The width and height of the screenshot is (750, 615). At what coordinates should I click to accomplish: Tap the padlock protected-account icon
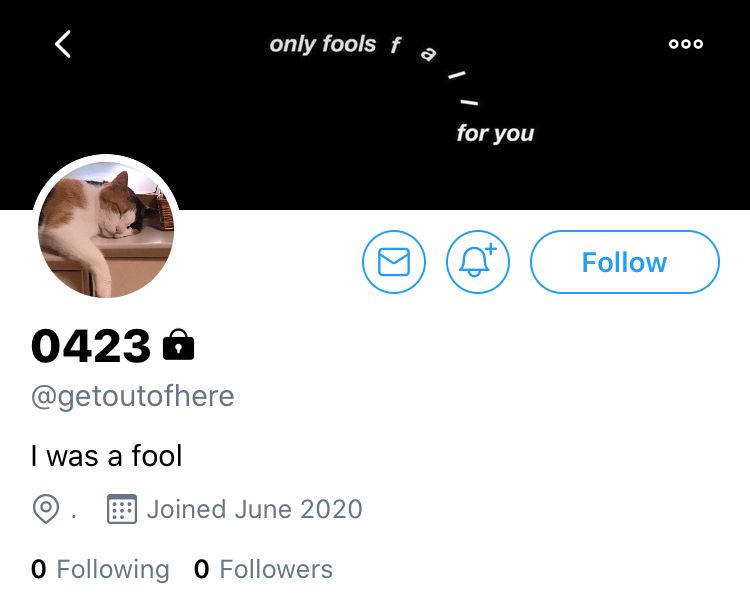178,344
